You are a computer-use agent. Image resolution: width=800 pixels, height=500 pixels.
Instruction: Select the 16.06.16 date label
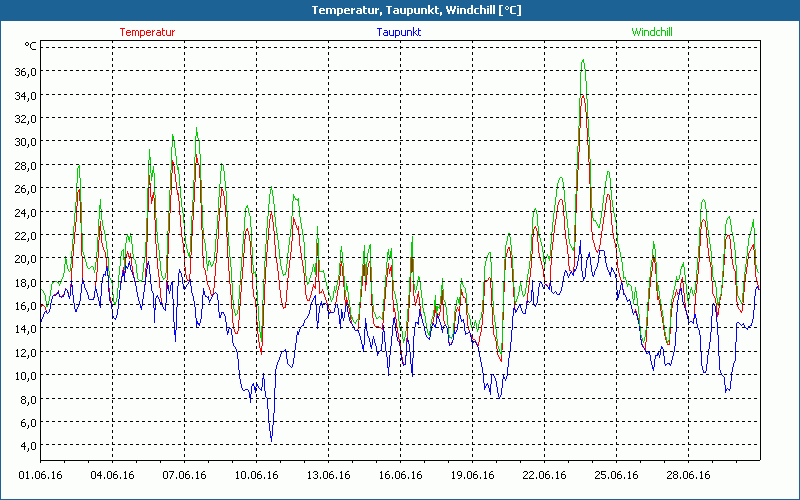[x=400, y=475]
